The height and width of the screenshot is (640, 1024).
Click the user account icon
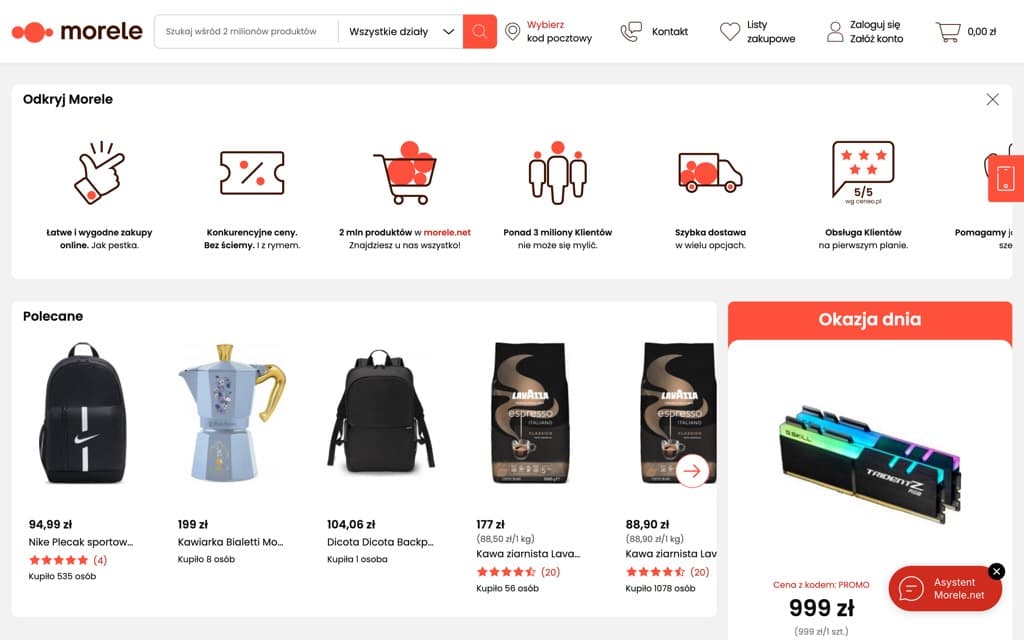pos(835,31)
